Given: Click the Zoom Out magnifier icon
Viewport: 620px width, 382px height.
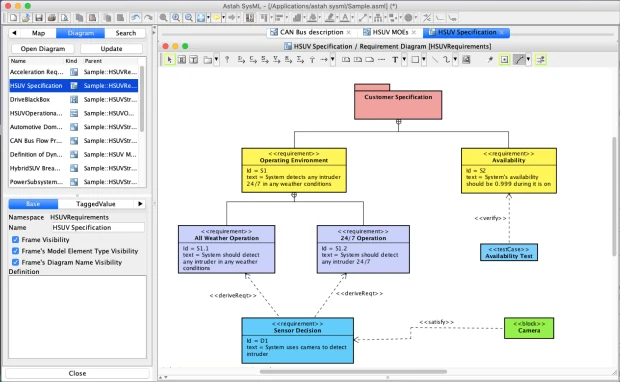Looking at the screenshot, I should tap(189, 18).
